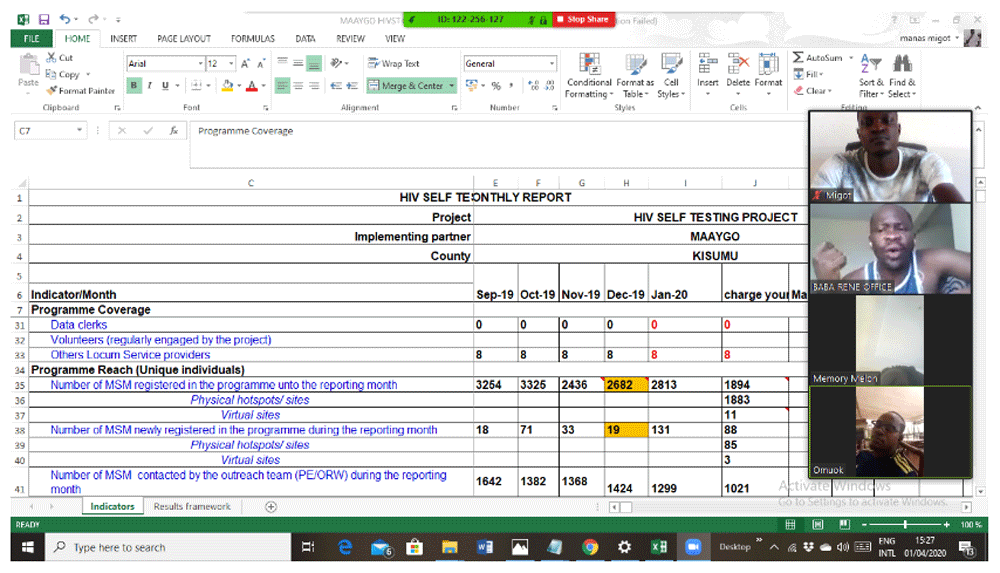
Task: Click the Format Painter tool
Action: pyautogui.click(x=81, y=90)
